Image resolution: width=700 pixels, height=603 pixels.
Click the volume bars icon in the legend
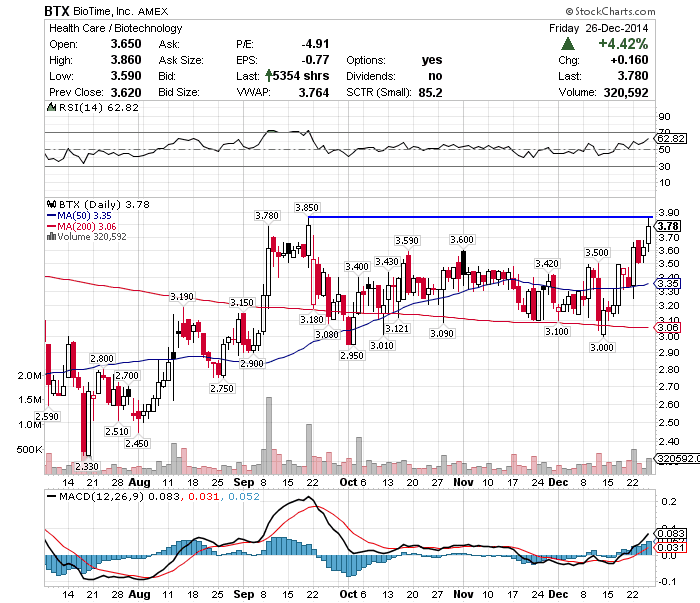pyautogui.click(x=51, y=236)
